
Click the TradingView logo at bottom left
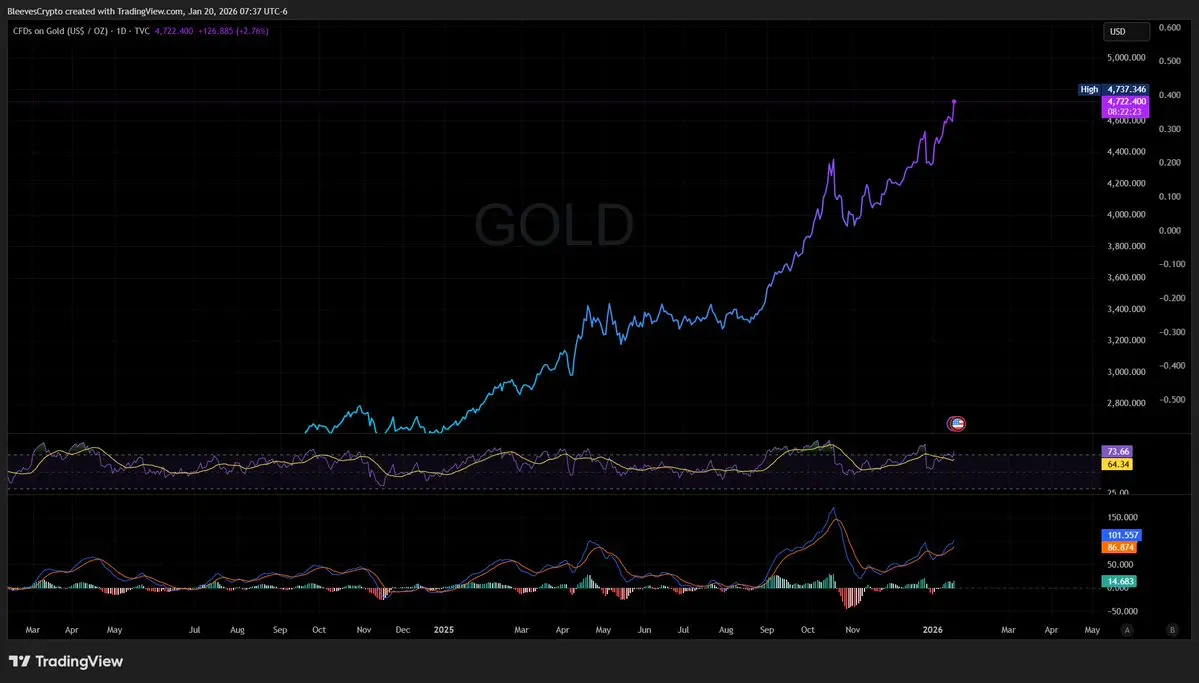pyautogui.click(x=66, y=662)
